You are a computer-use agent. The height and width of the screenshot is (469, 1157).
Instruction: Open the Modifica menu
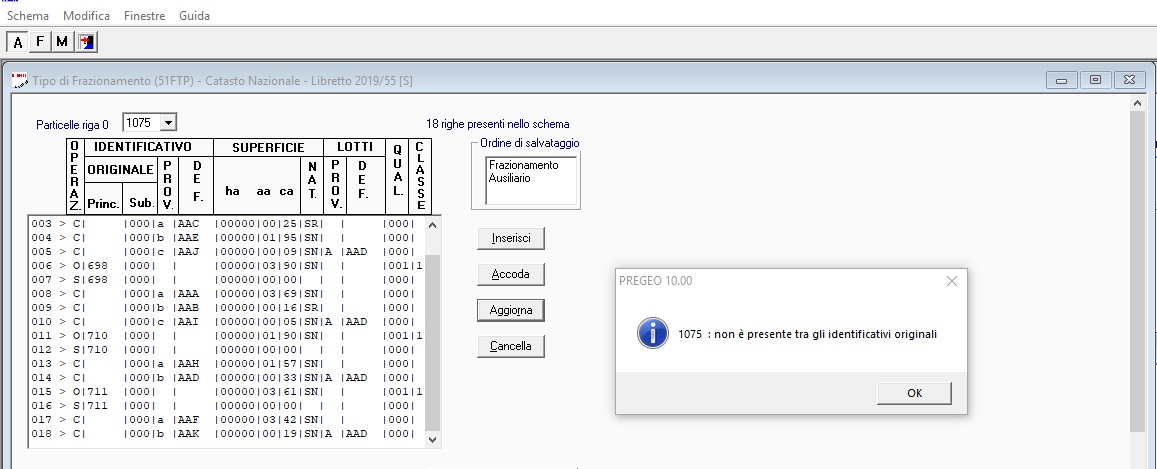tap(87, 17)
